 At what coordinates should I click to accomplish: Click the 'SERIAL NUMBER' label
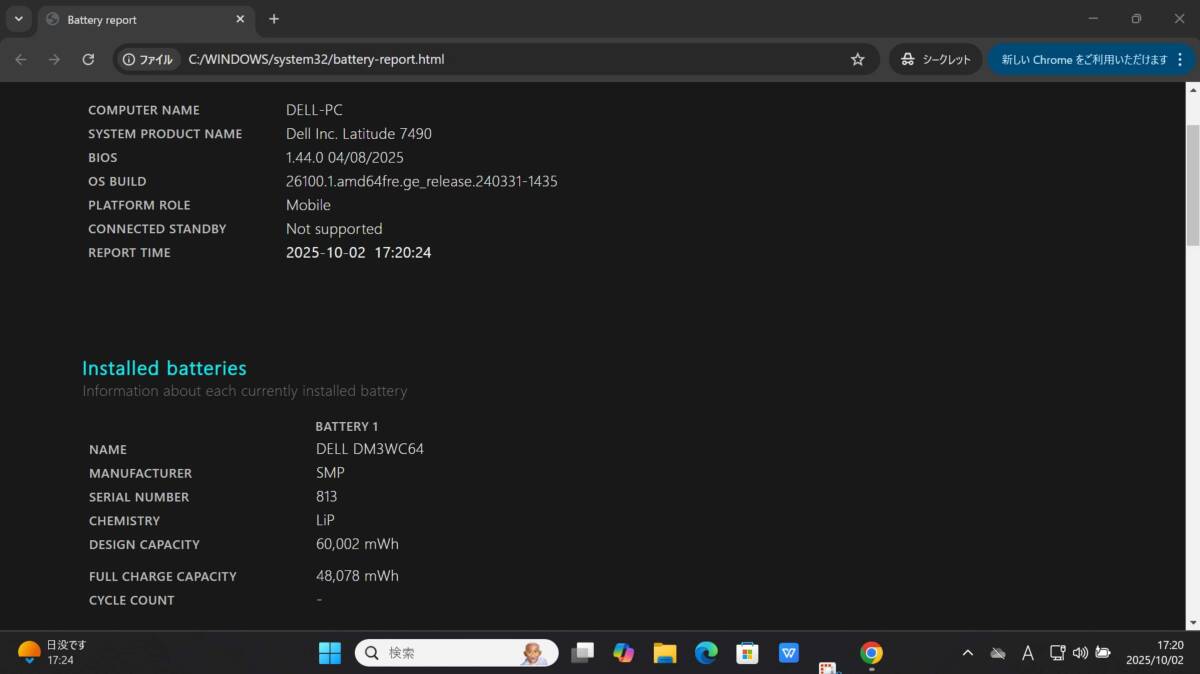(139, 497)
